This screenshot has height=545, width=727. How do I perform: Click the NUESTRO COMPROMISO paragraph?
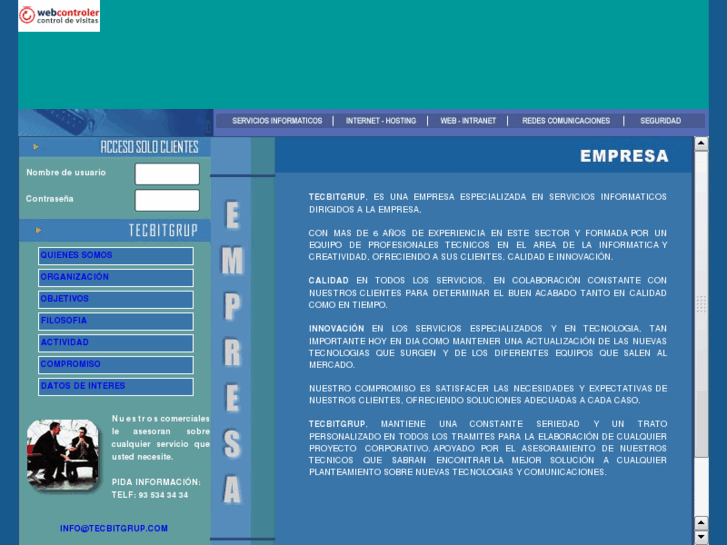click(x=488, y=394)
